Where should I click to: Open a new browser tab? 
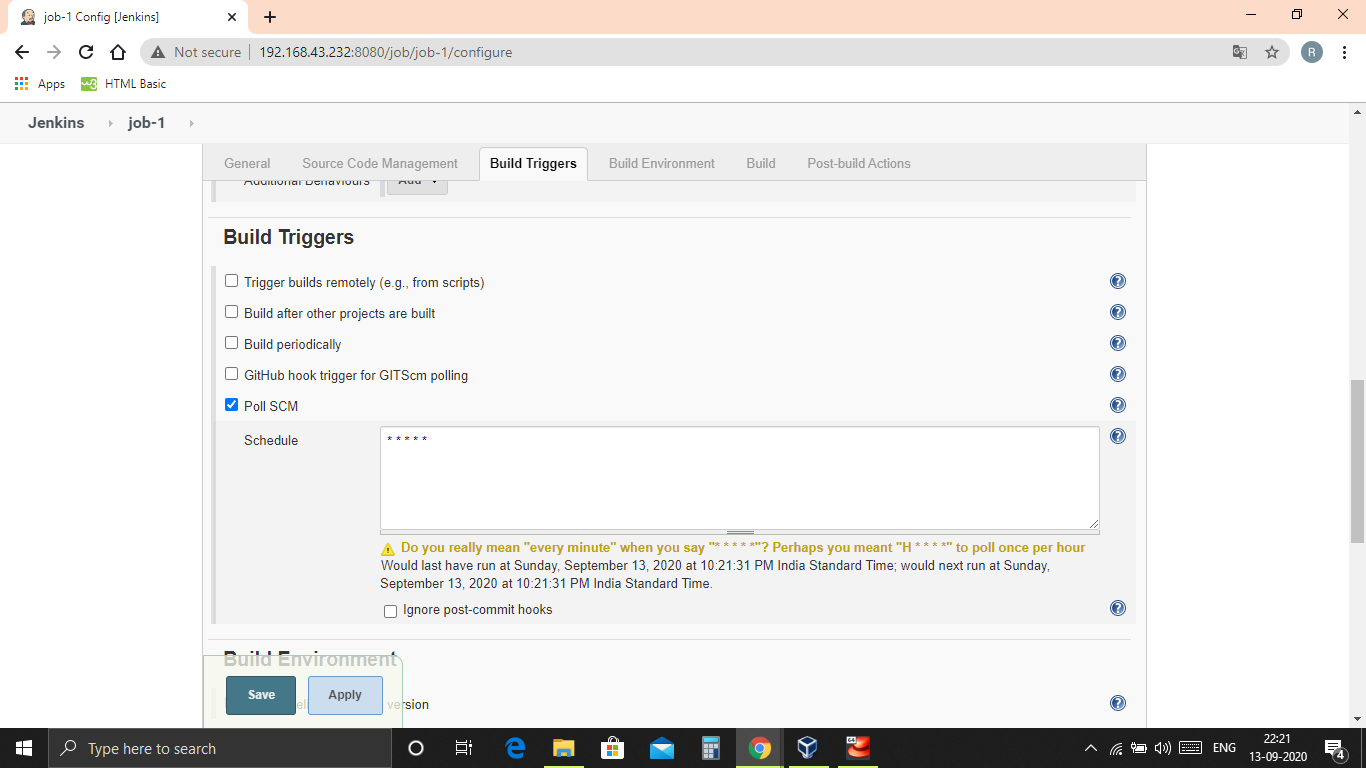point(270,17)
